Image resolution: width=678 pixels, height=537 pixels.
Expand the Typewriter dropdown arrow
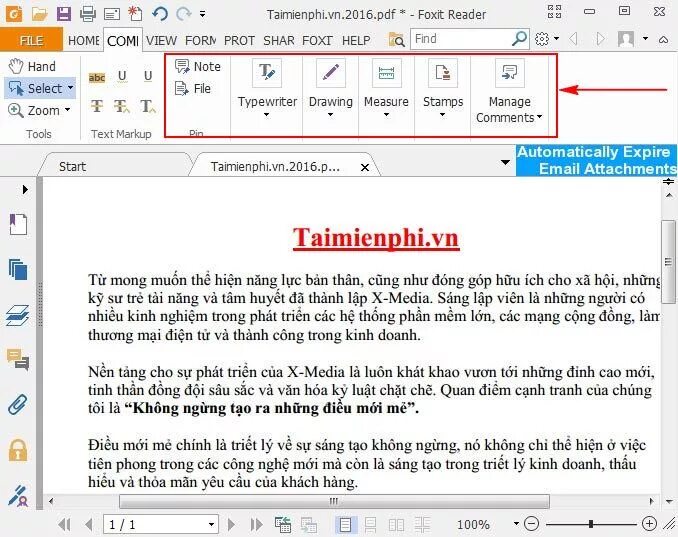266,115
